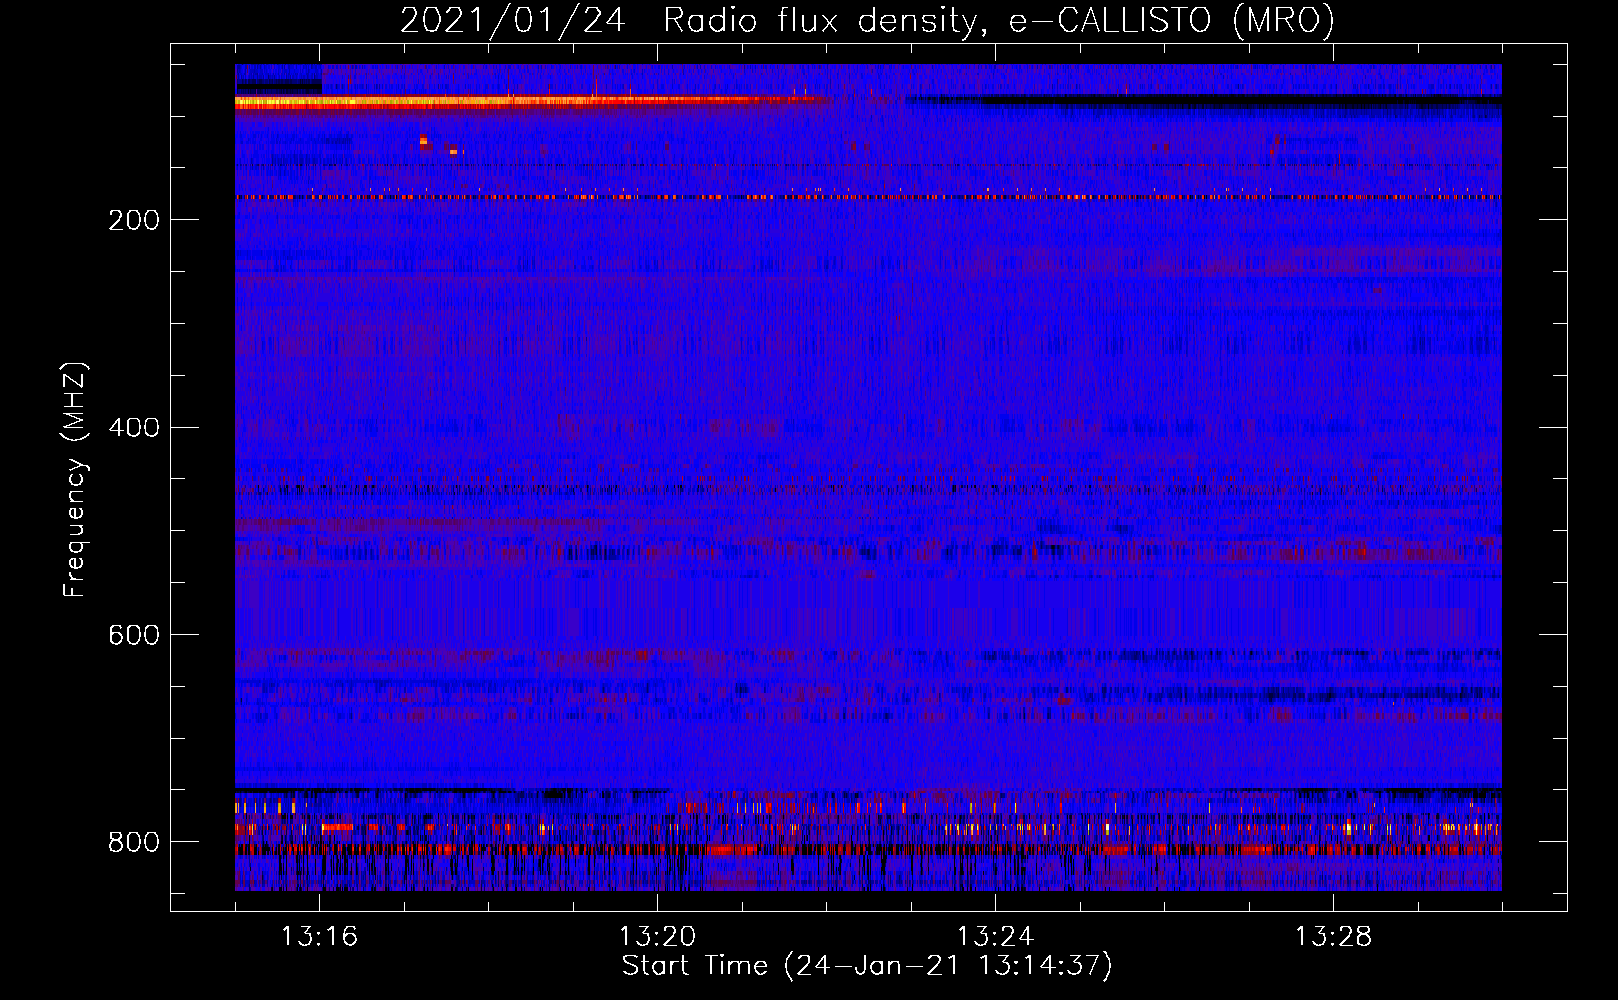Screen dimensions: 1618x1000
Task: Click the 400 frequency tick label
Action: click(134, 428)
